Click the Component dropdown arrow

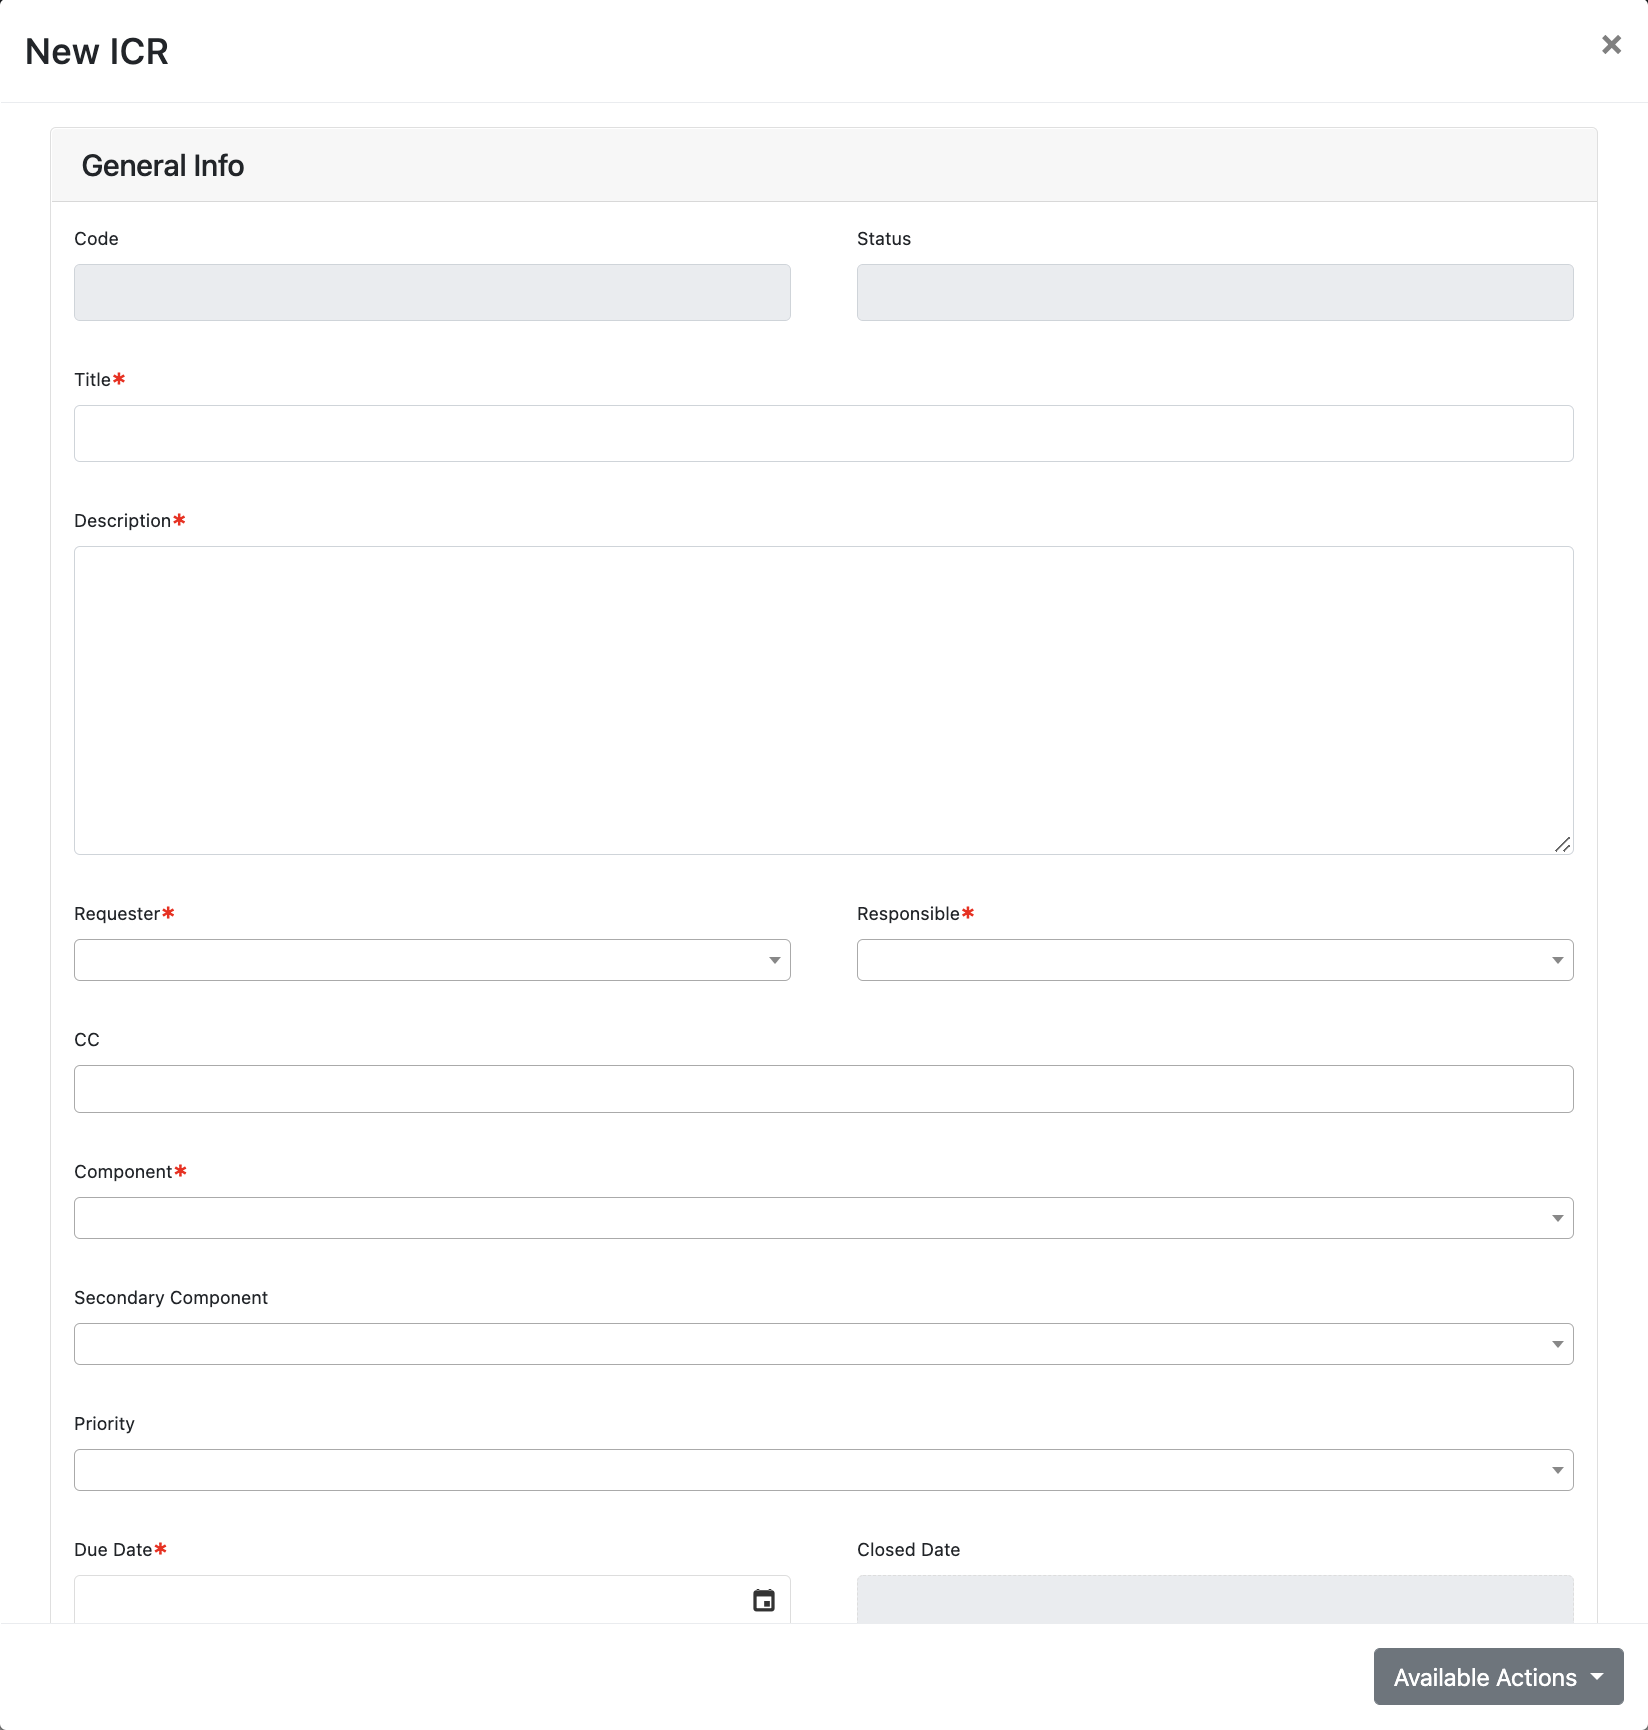coord(1557,1218)
